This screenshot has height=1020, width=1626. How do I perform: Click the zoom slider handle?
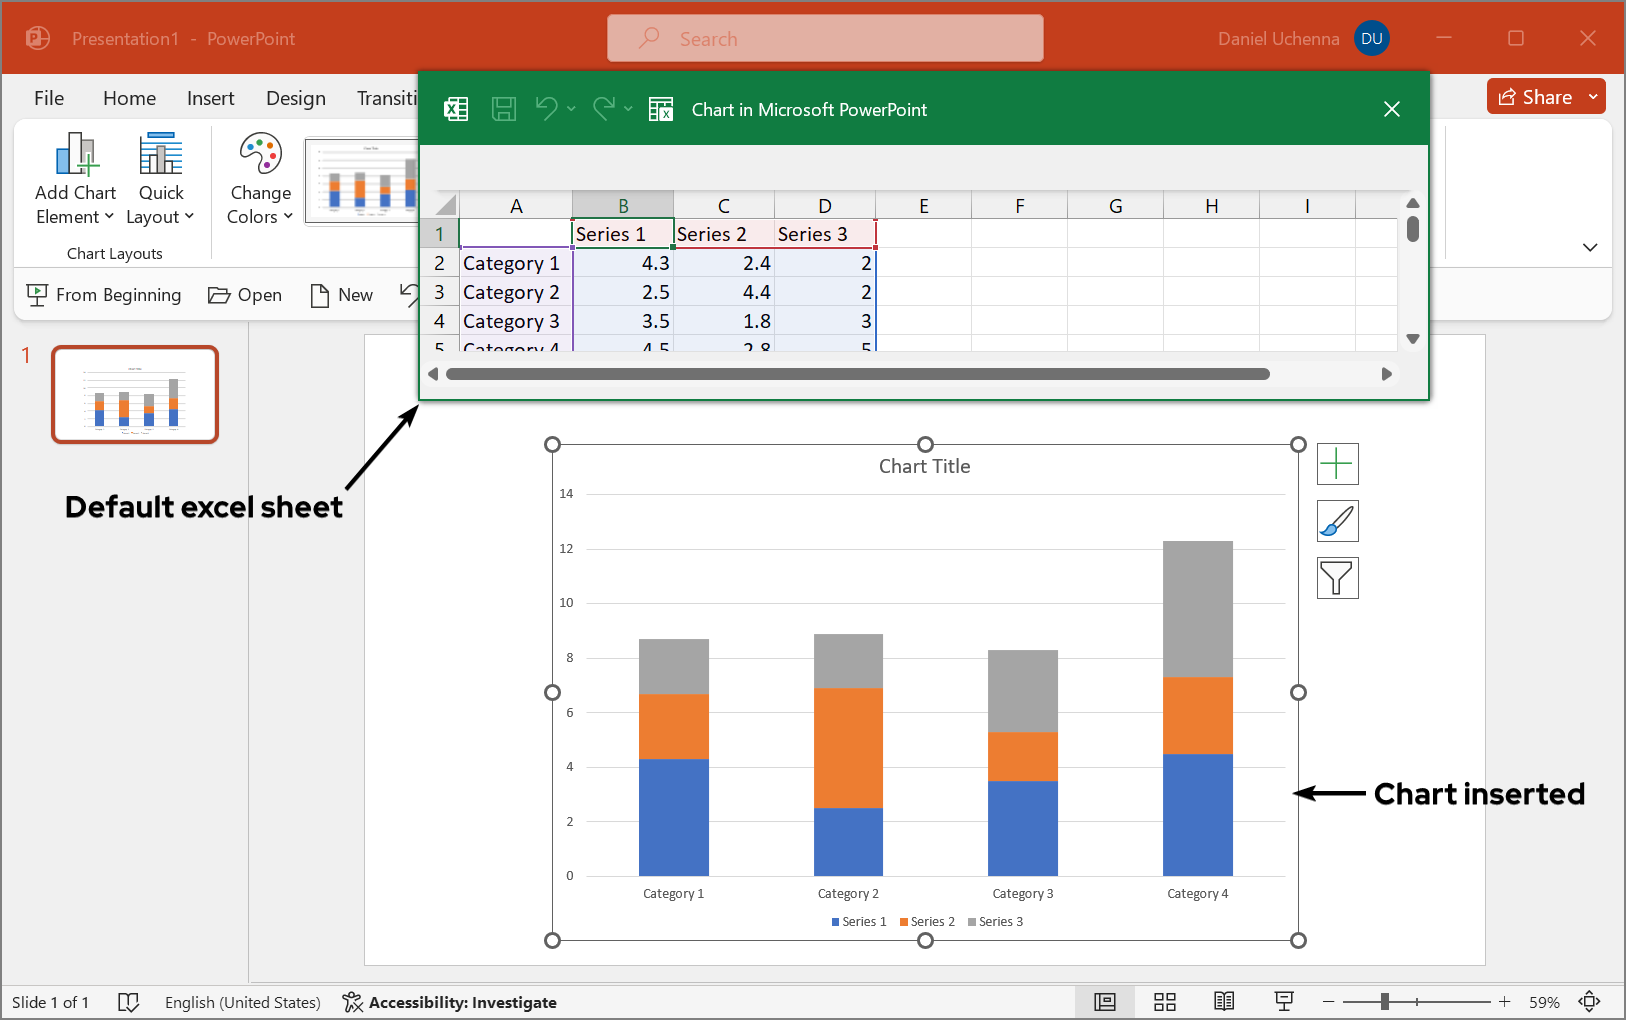[x=1385, y=1002]
